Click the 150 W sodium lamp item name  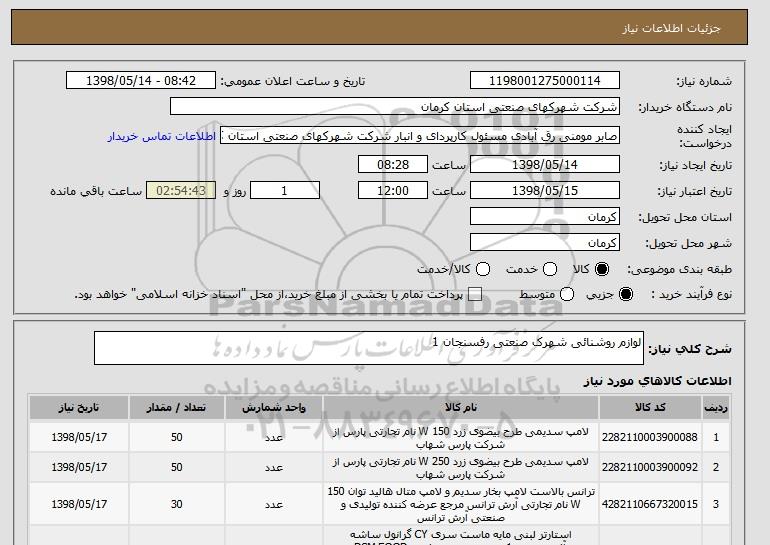tap(461, 438)
